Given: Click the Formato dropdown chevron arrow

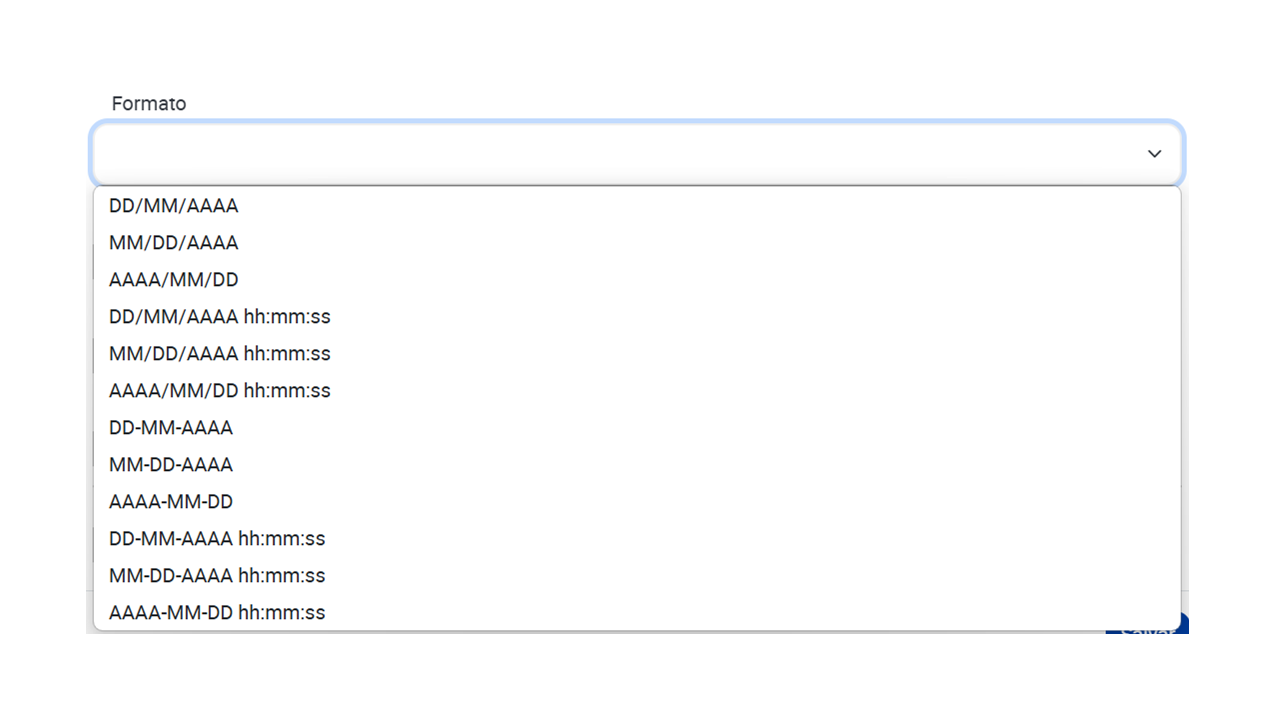Looking at the screenshot, I should pos(1154,154).
